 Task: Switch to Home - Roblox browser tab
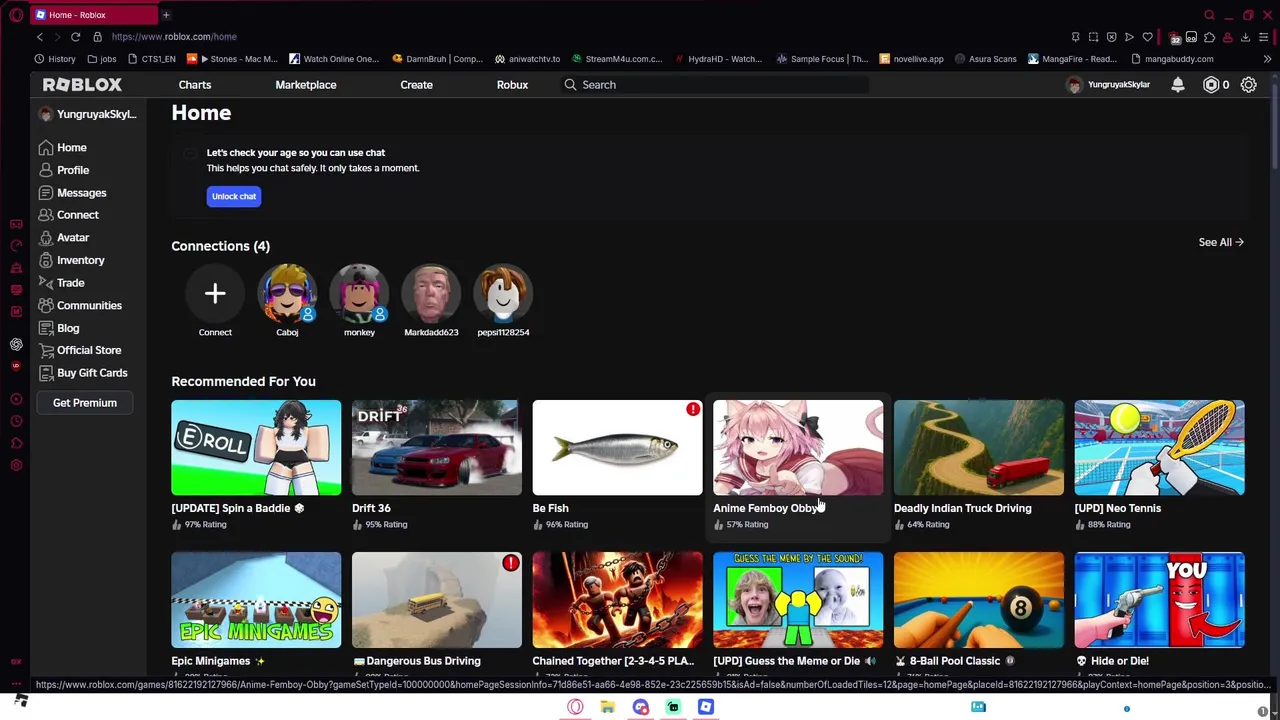pyautogui.click(x=93, y=15)
